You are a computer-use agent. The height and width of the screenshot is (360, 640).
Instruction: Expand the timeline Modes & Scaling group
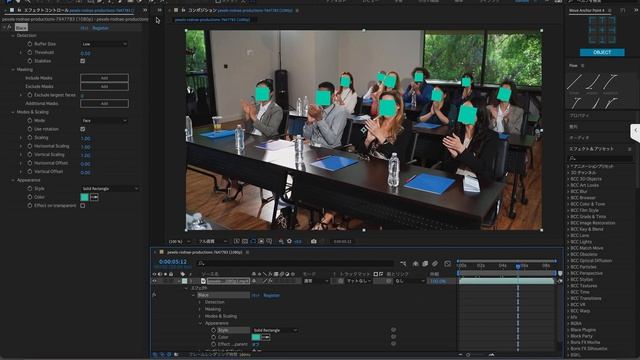(200, 316)
